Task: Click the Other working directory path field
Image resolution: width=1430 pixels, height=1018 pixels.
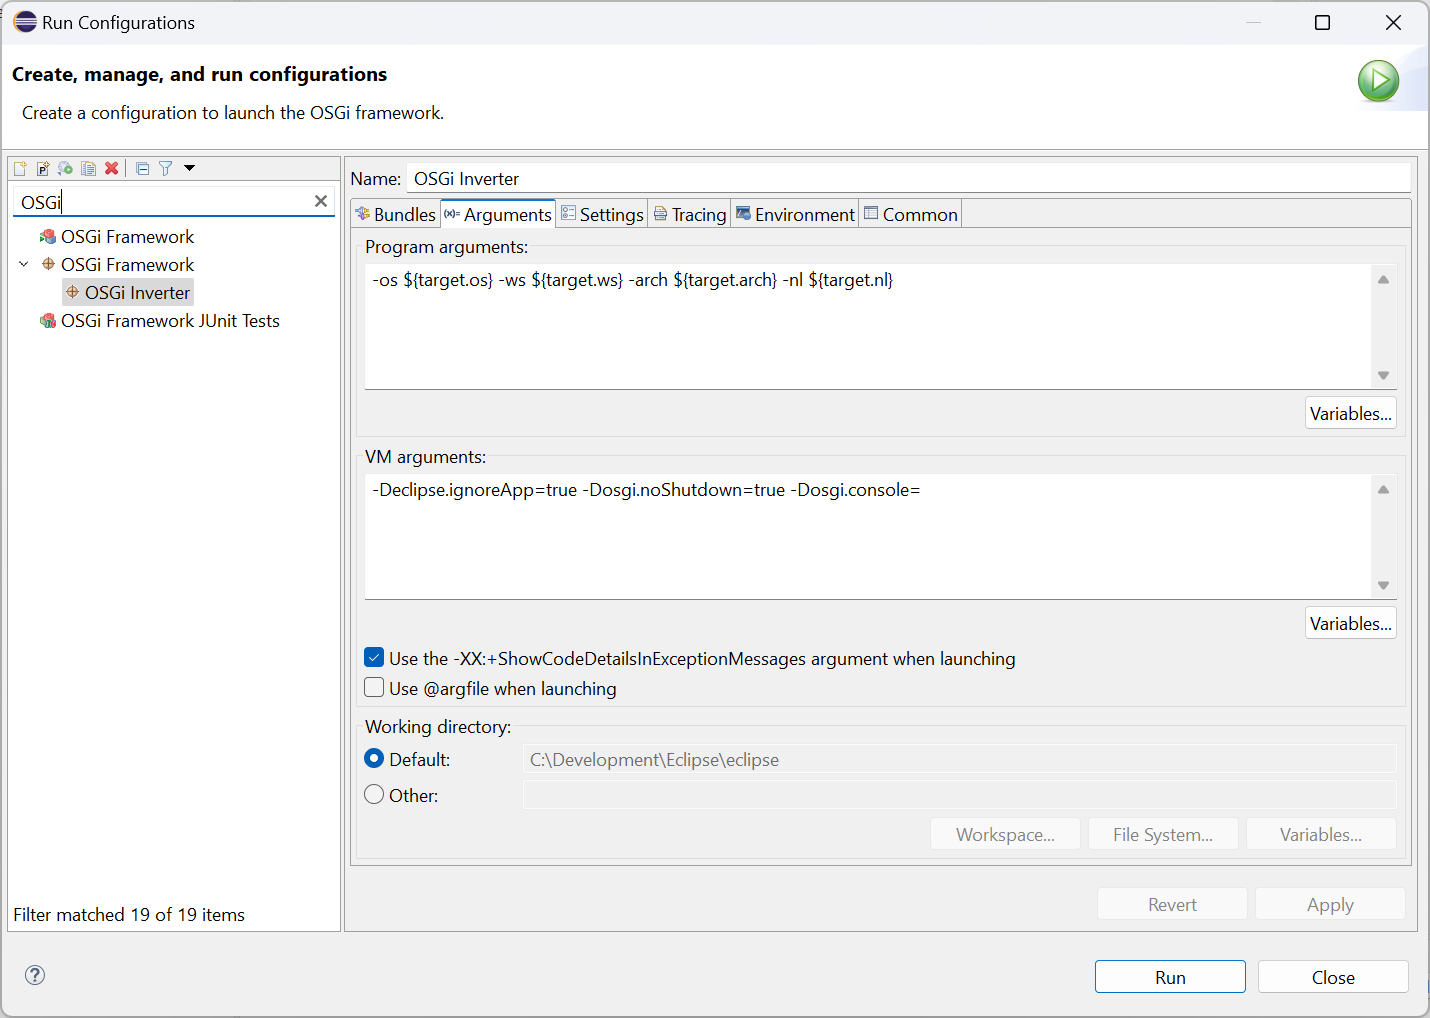Action: coord(959,795)
